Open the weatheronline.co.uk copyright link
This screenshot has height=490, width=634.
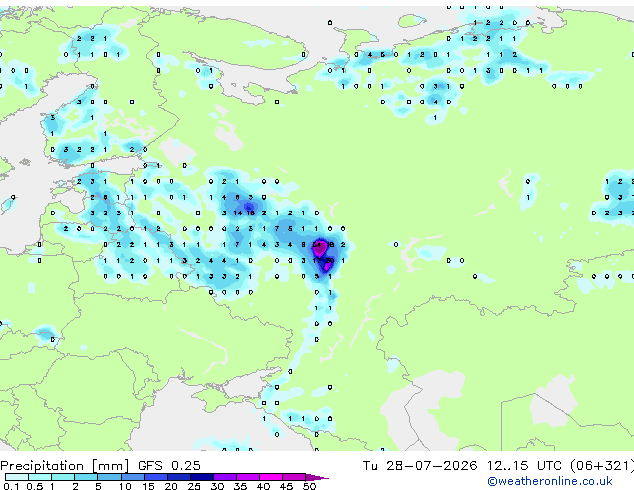tap(549, 481)
